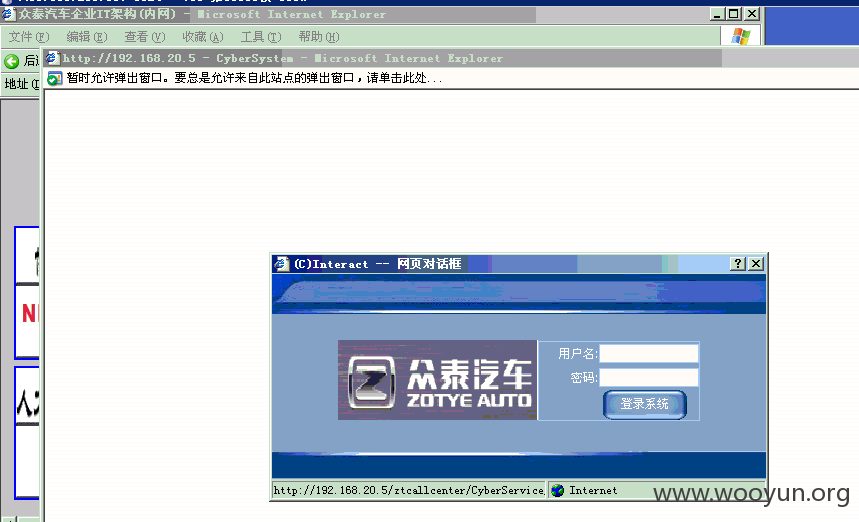The width and height of the screenshot is (859, 522).
Task: Click the 登录系统 login button
Action: [645, 404]
